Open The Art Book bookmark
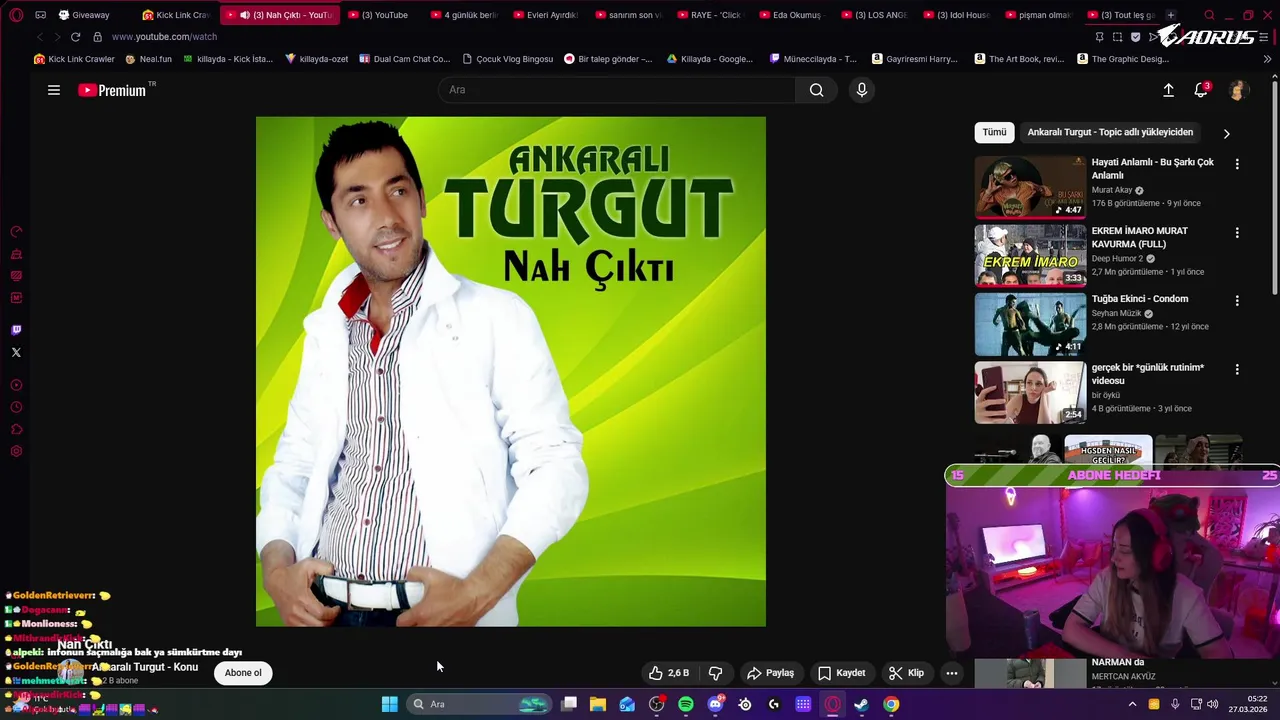1280x720 pixels. coord(1019,59)
